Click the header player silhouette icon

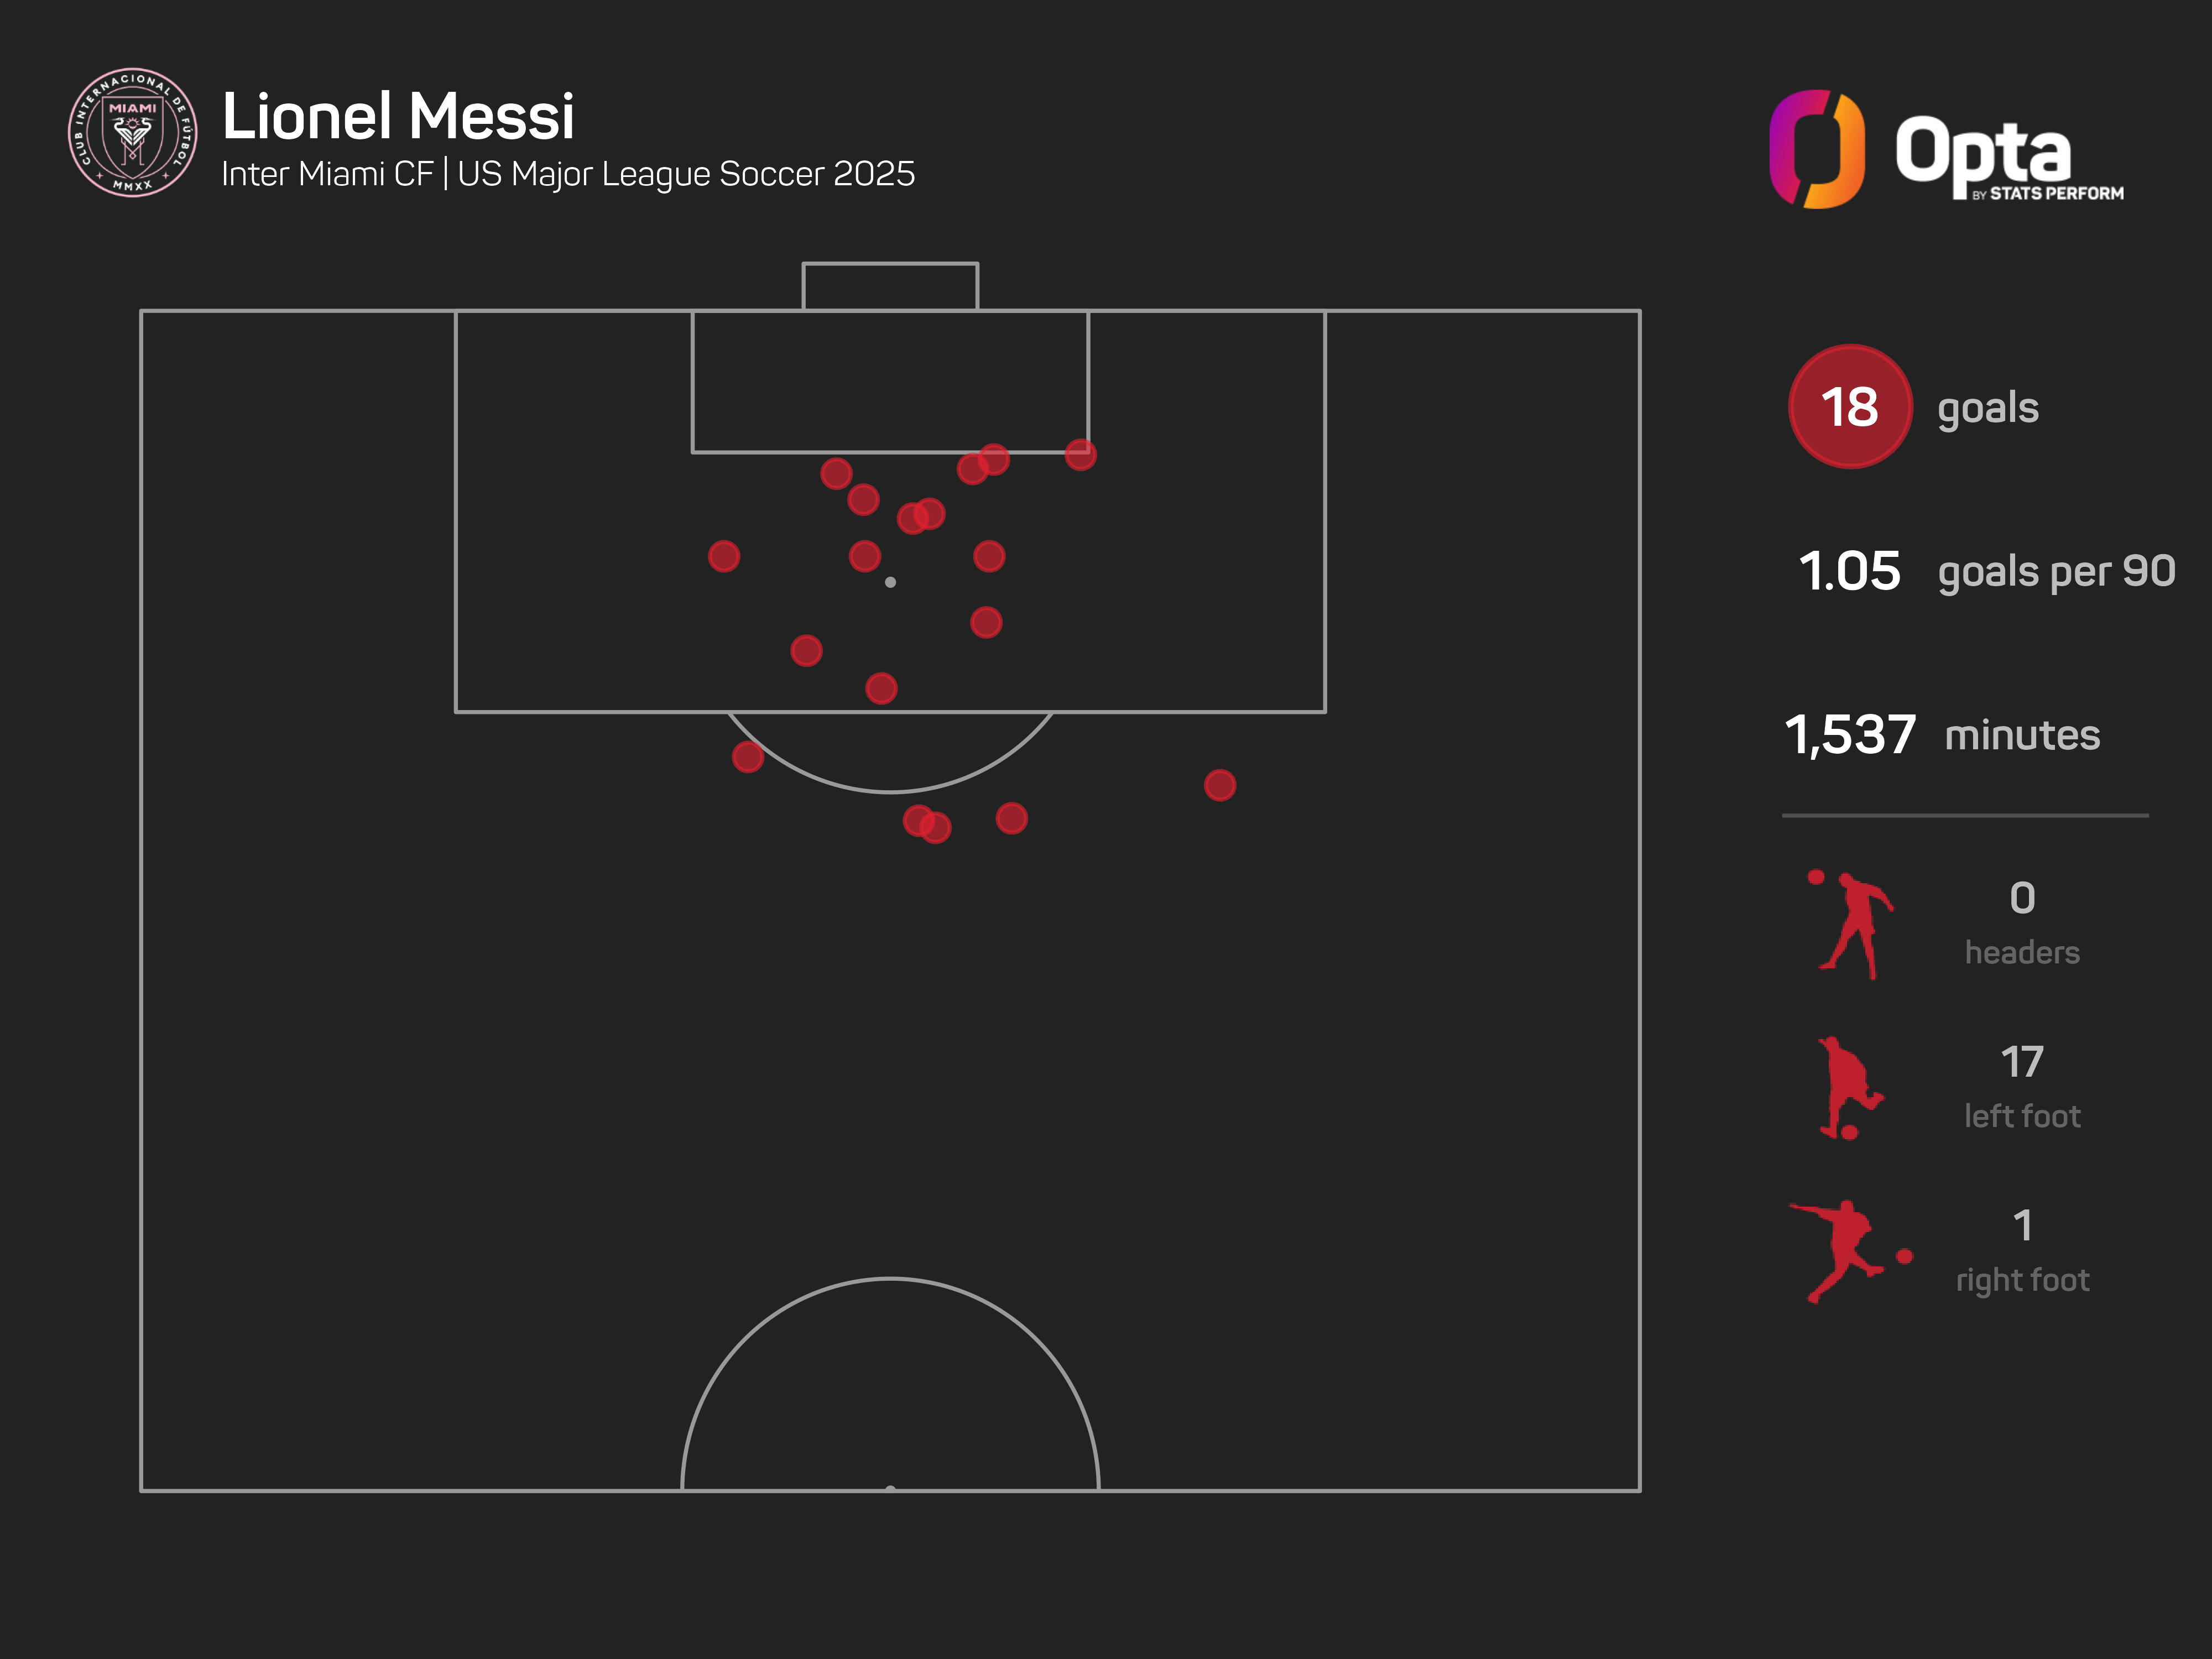click(x=1852, y=925)
